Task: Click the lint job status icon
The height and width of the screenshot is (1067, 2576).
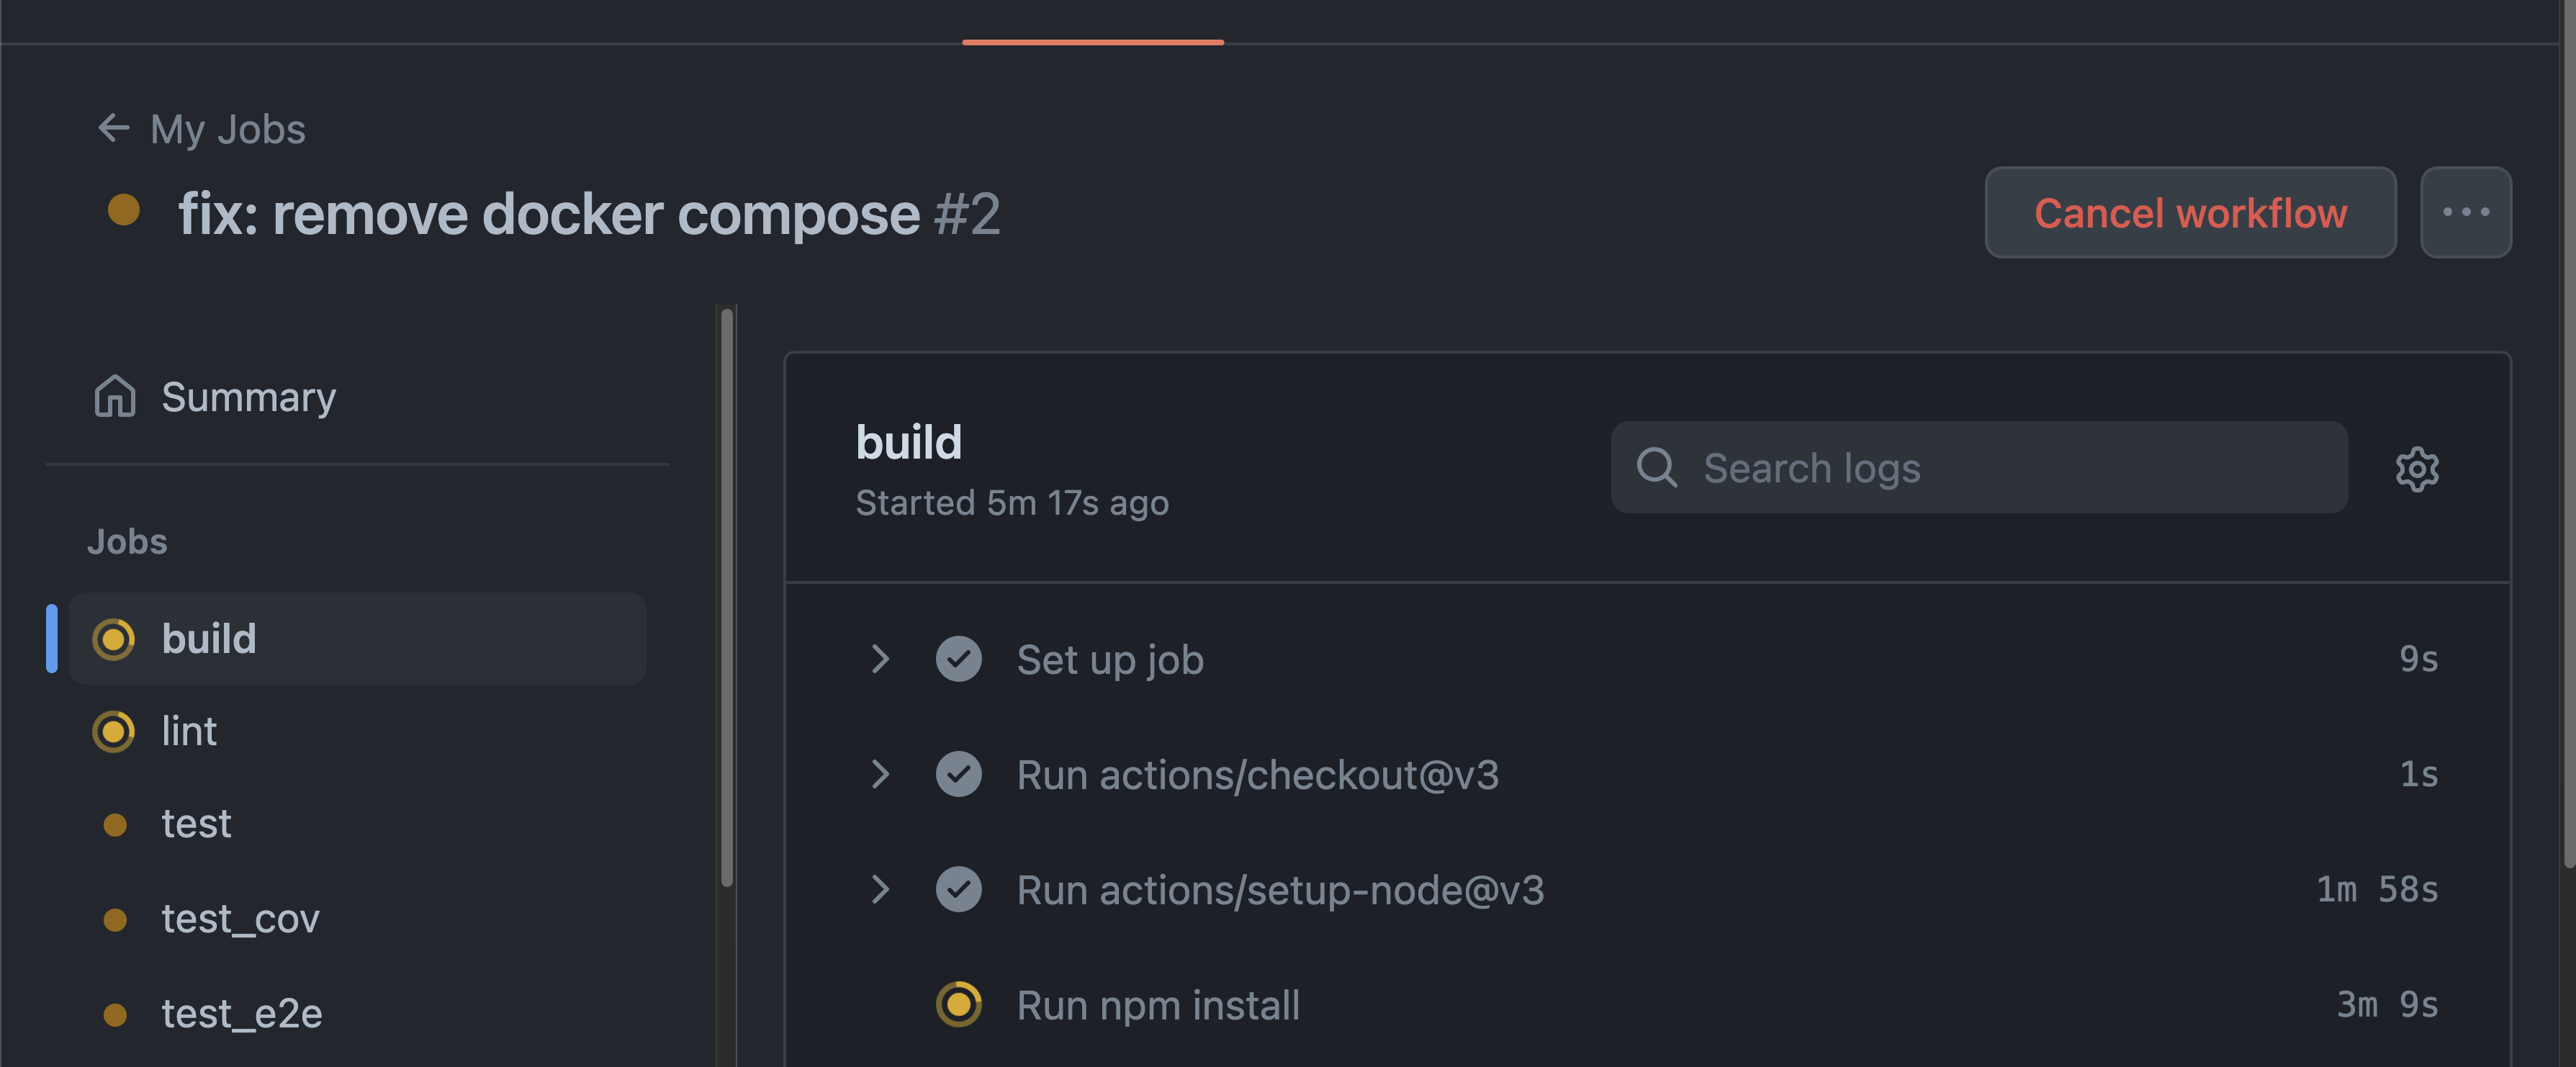Action: coord(113,731)
